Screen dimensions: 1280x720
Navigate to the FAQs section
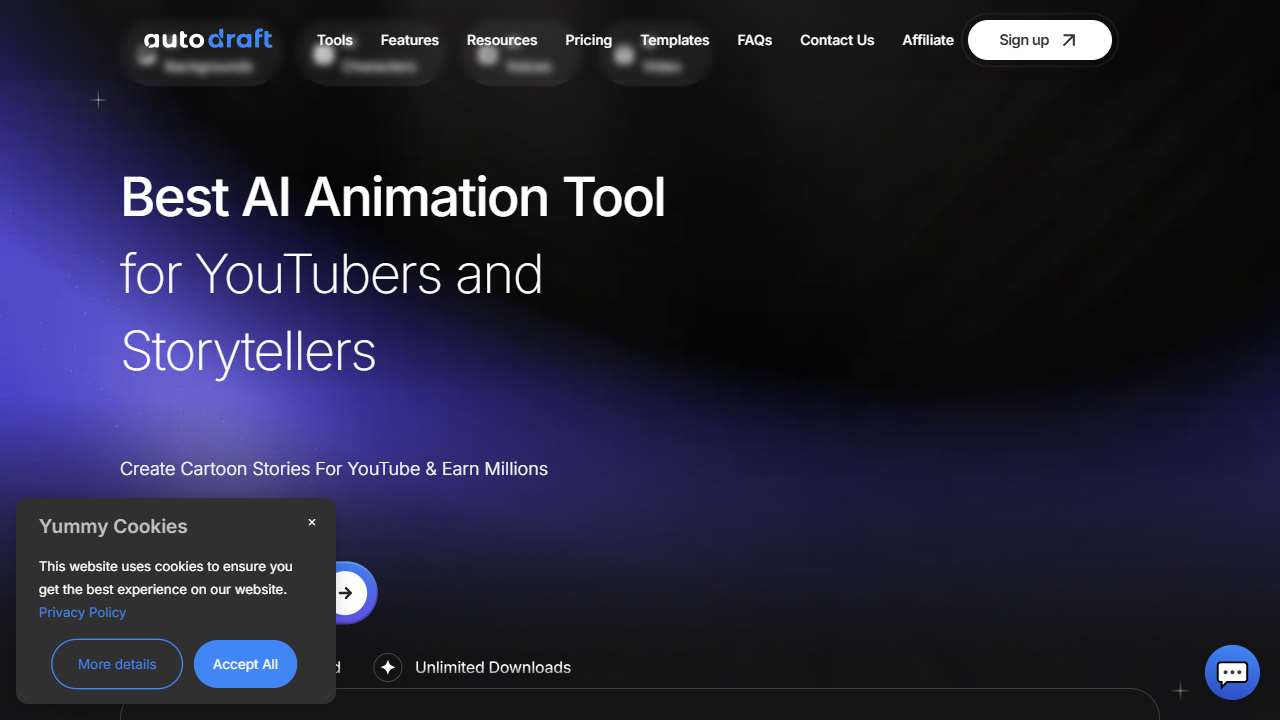(x=754, y=40)
